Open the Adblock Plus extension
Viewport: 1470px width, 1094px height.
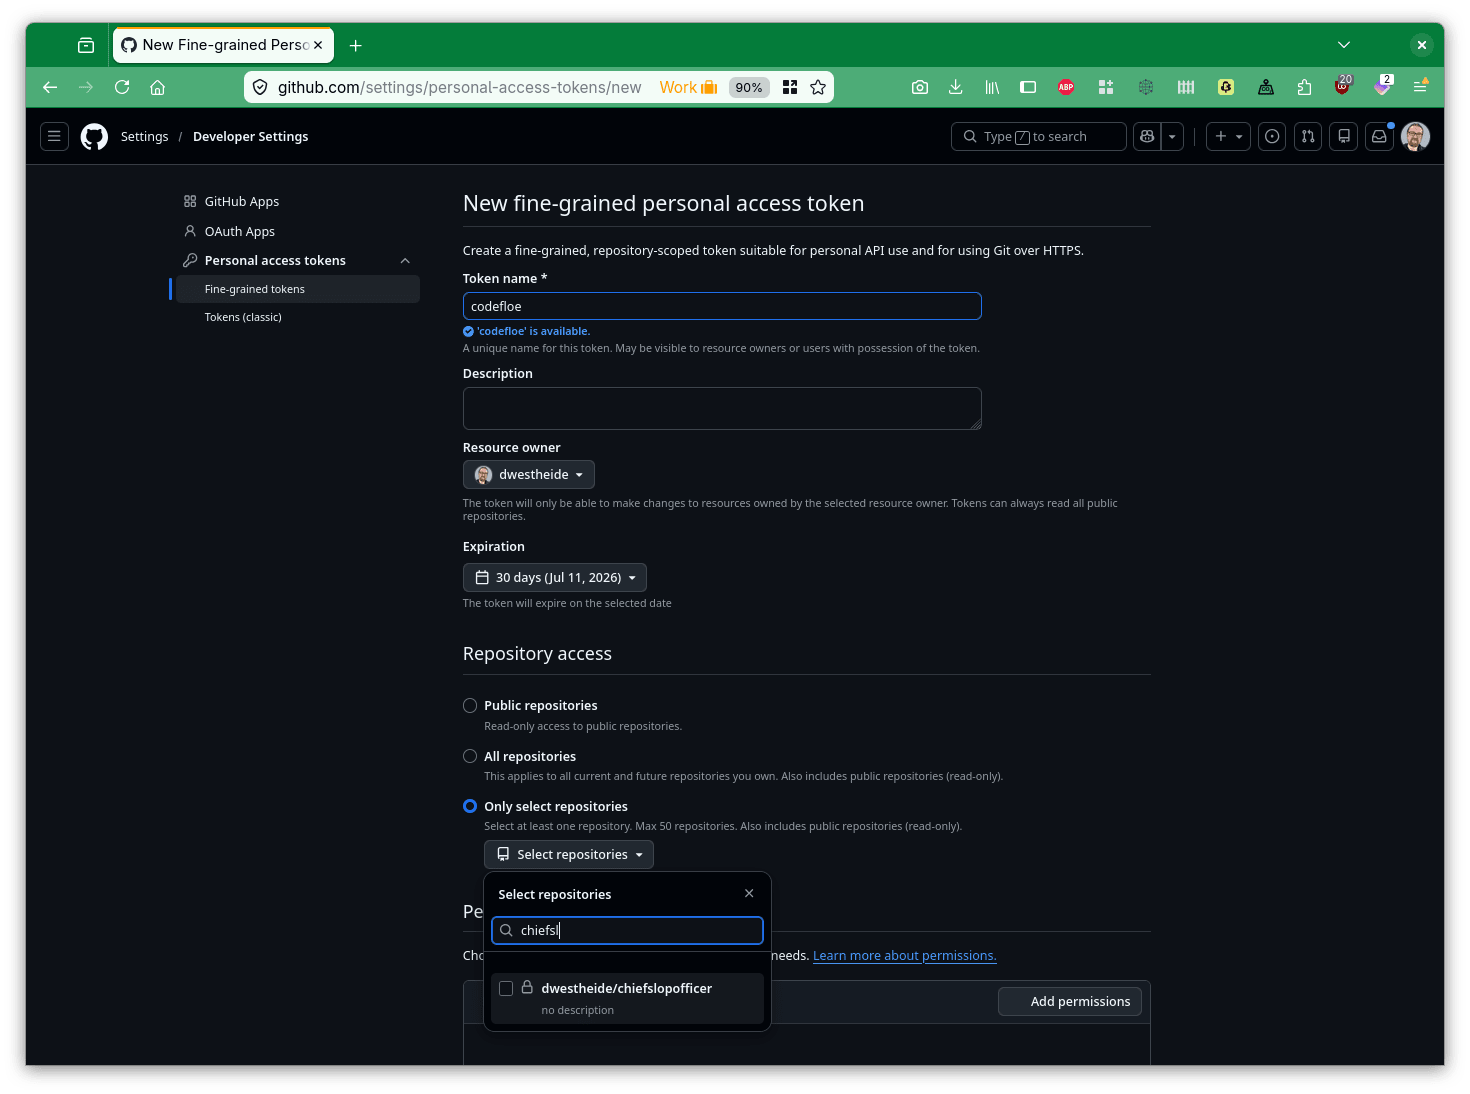1066,87
